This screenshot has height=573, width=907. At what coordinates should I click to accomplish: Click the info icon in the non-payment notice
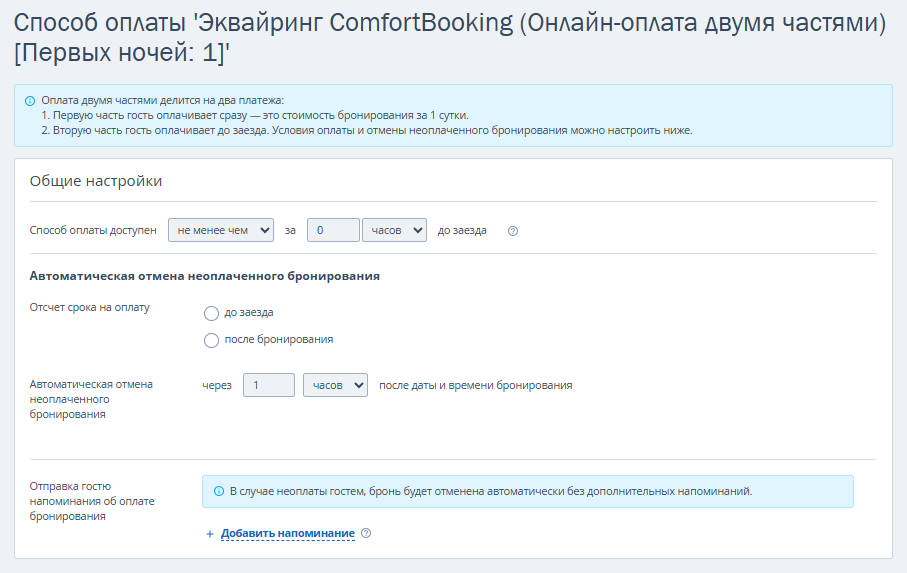(x=219, y=491)
